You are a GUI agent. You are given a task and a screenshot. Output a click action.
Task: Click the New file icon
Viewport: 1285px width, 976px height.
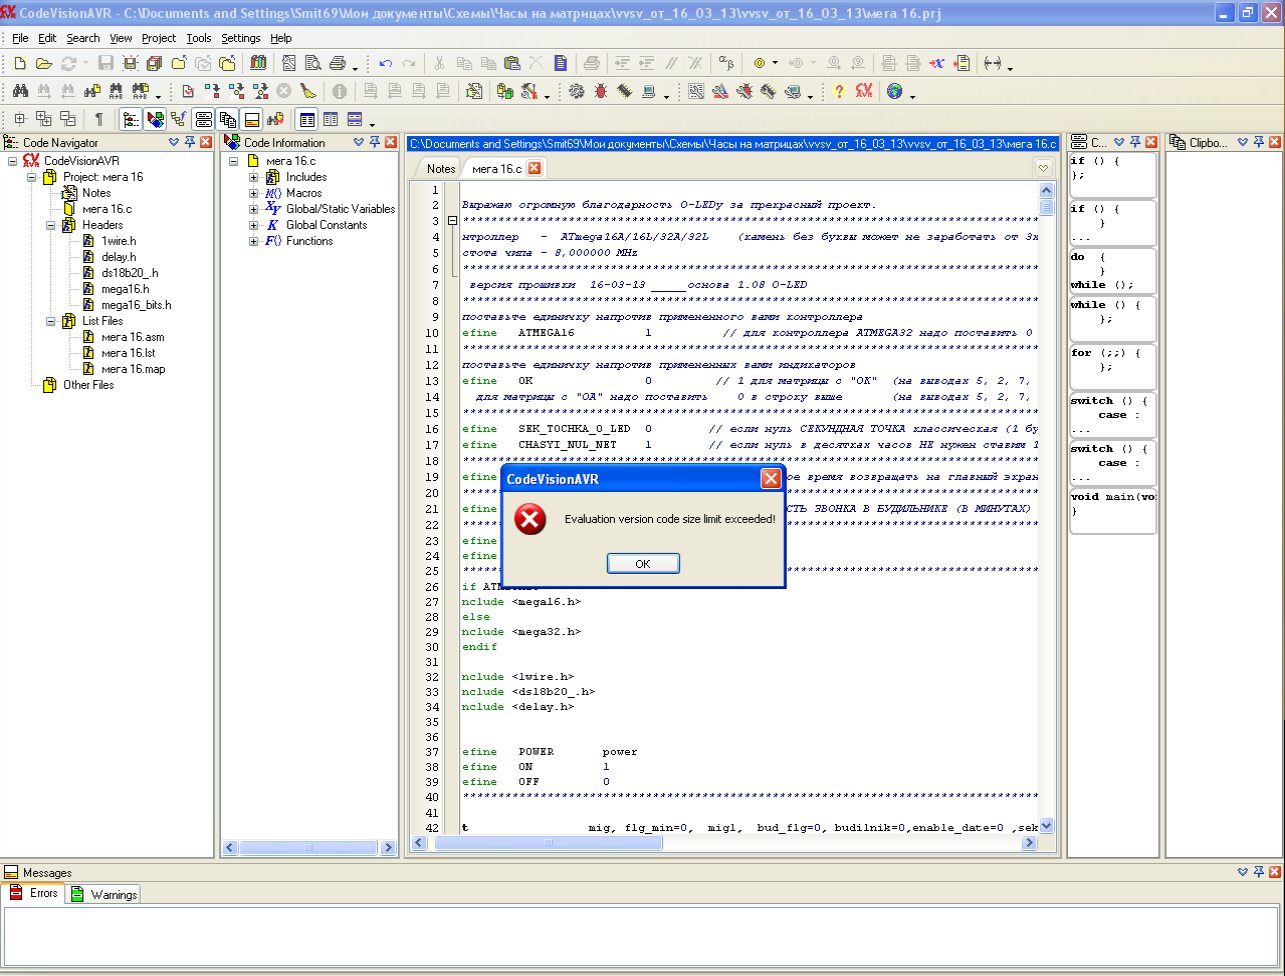pyautogui.click(x=19, y=63)
